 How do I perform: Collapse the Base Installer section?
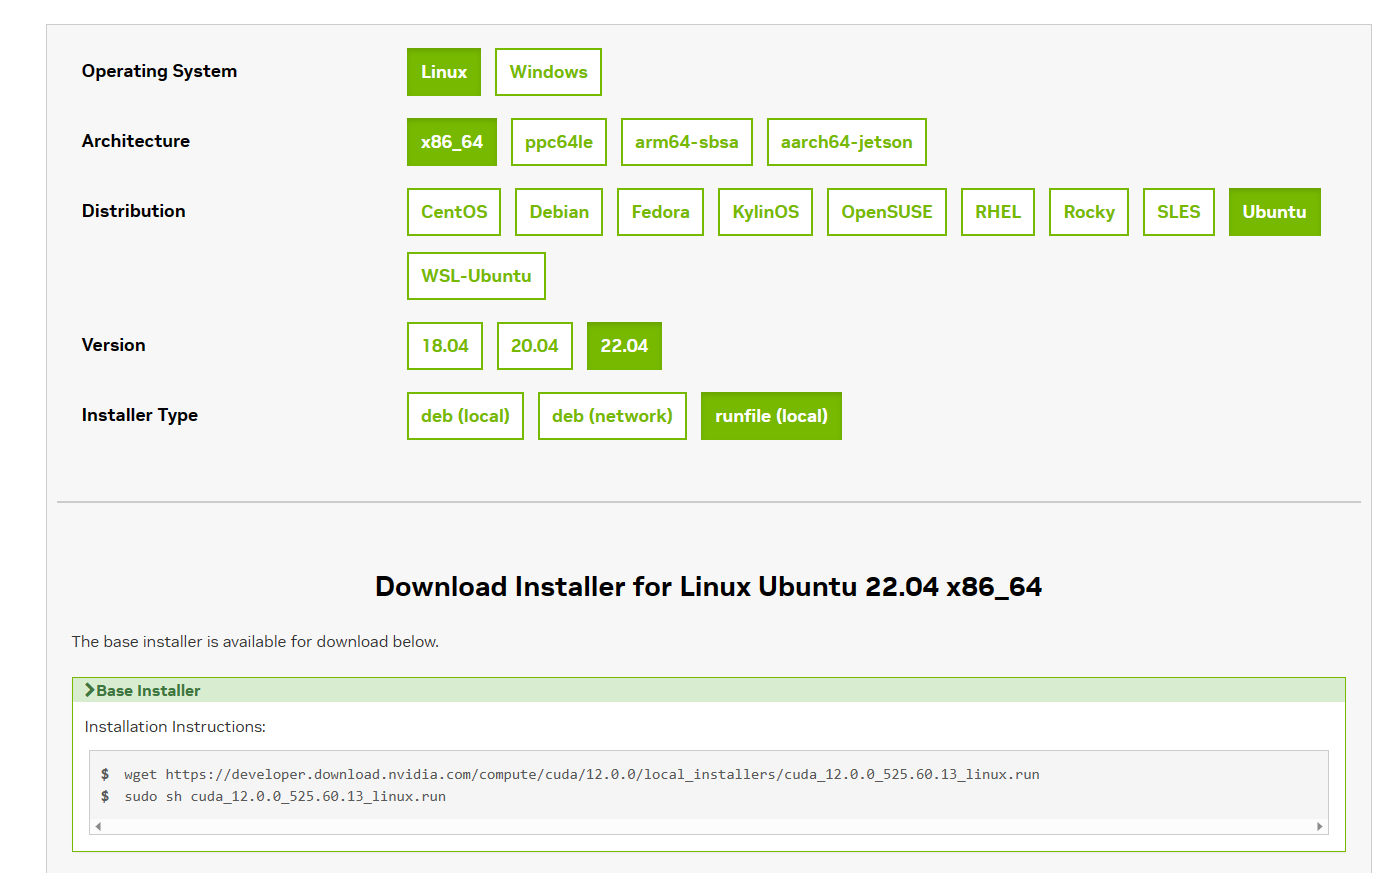pyautogui.click(x=708, y=690)
